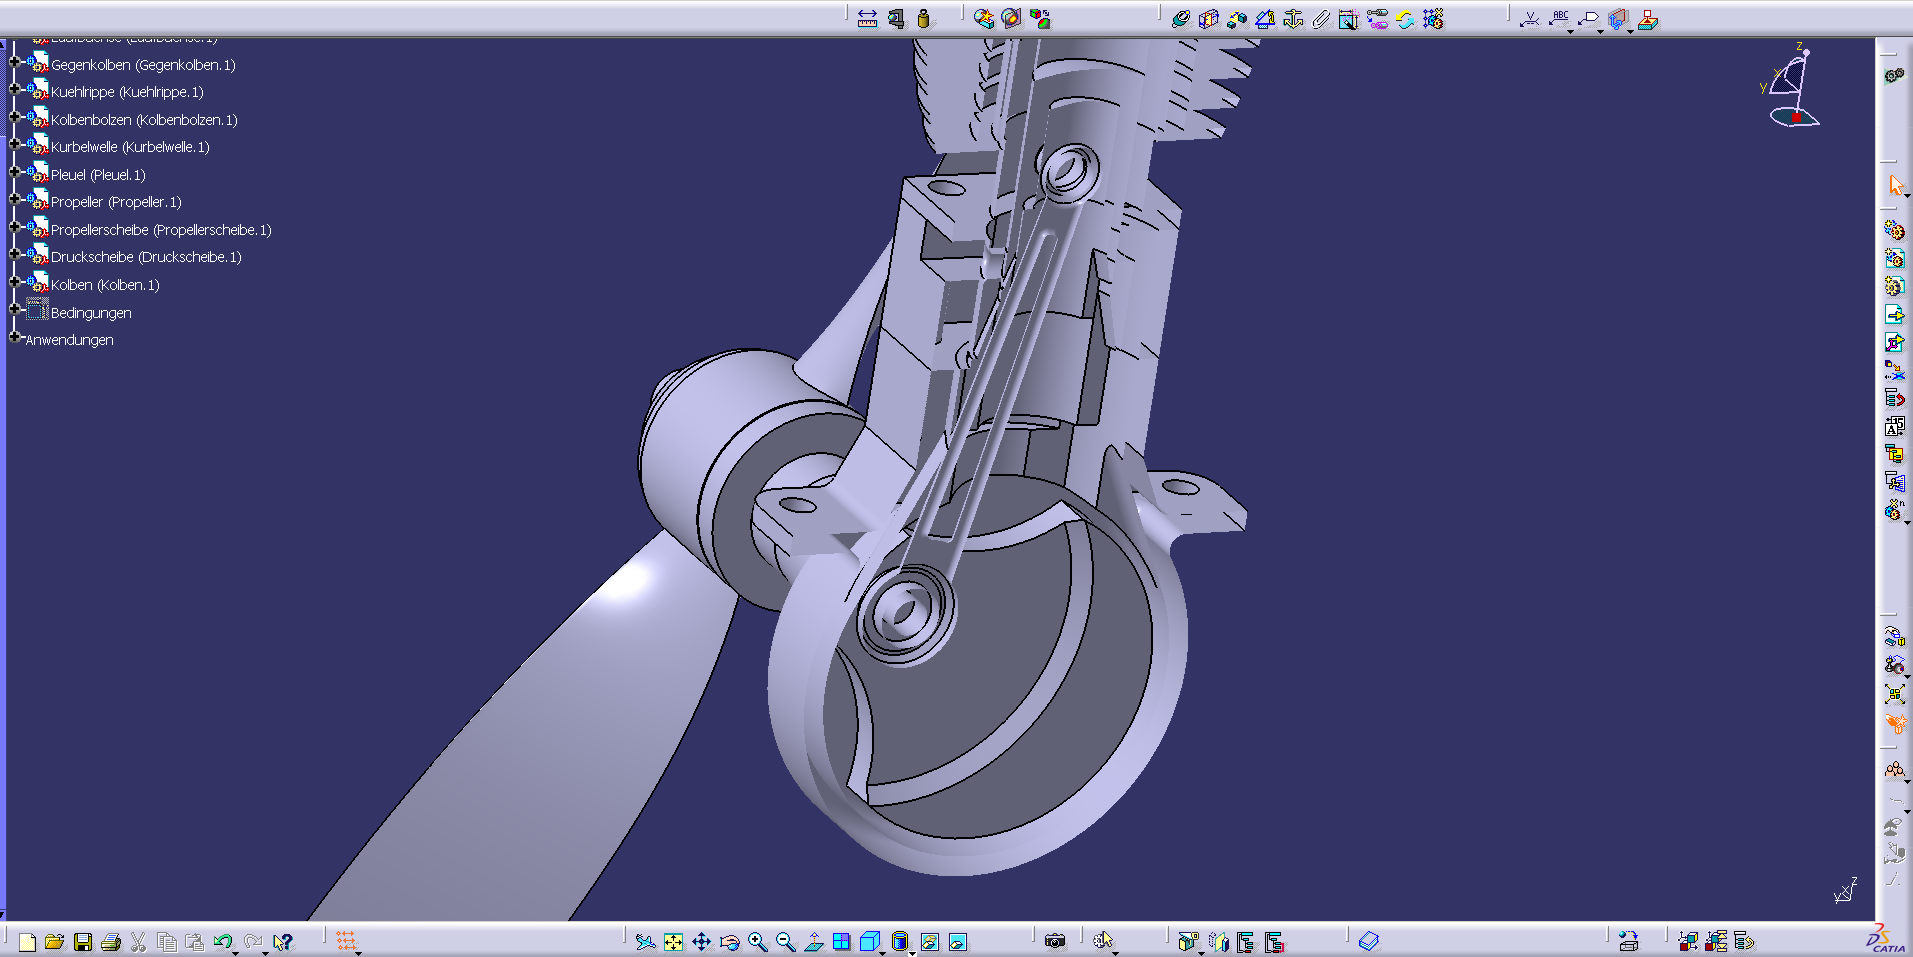Open dropdown arrow beside ABC text icon
The width and height of the screenshot is (1913, 957).
[1571, 31]
